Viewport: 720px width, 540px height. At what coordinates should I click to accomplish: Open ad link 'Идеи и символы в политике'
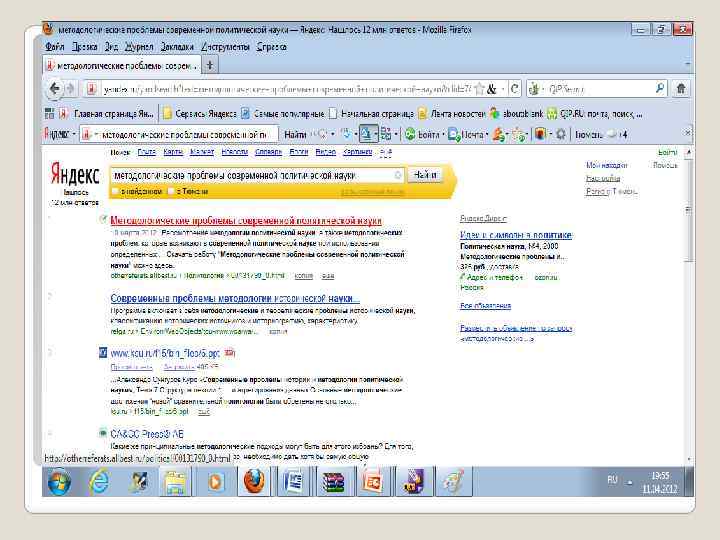tap(516, 235)
